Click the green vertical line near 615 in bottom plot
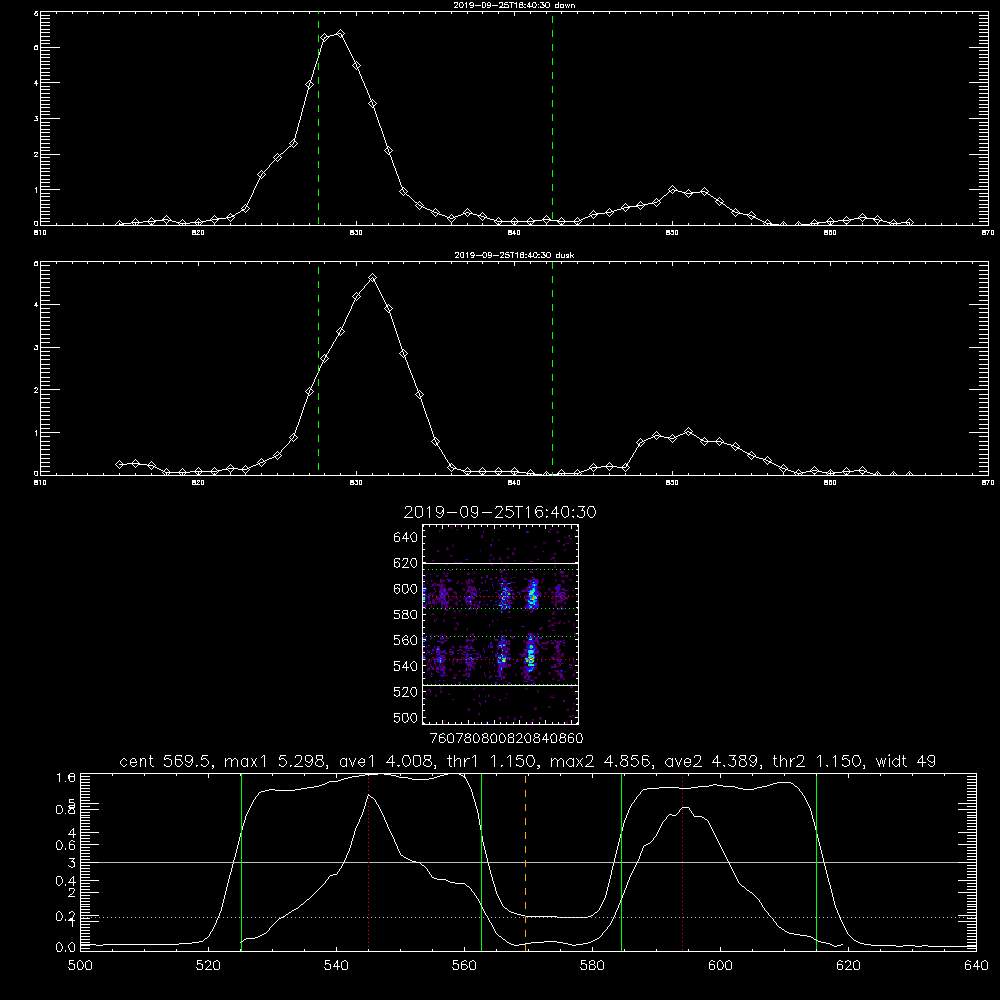This screenshot has height=1000, width=1000. tap(816, 861)
